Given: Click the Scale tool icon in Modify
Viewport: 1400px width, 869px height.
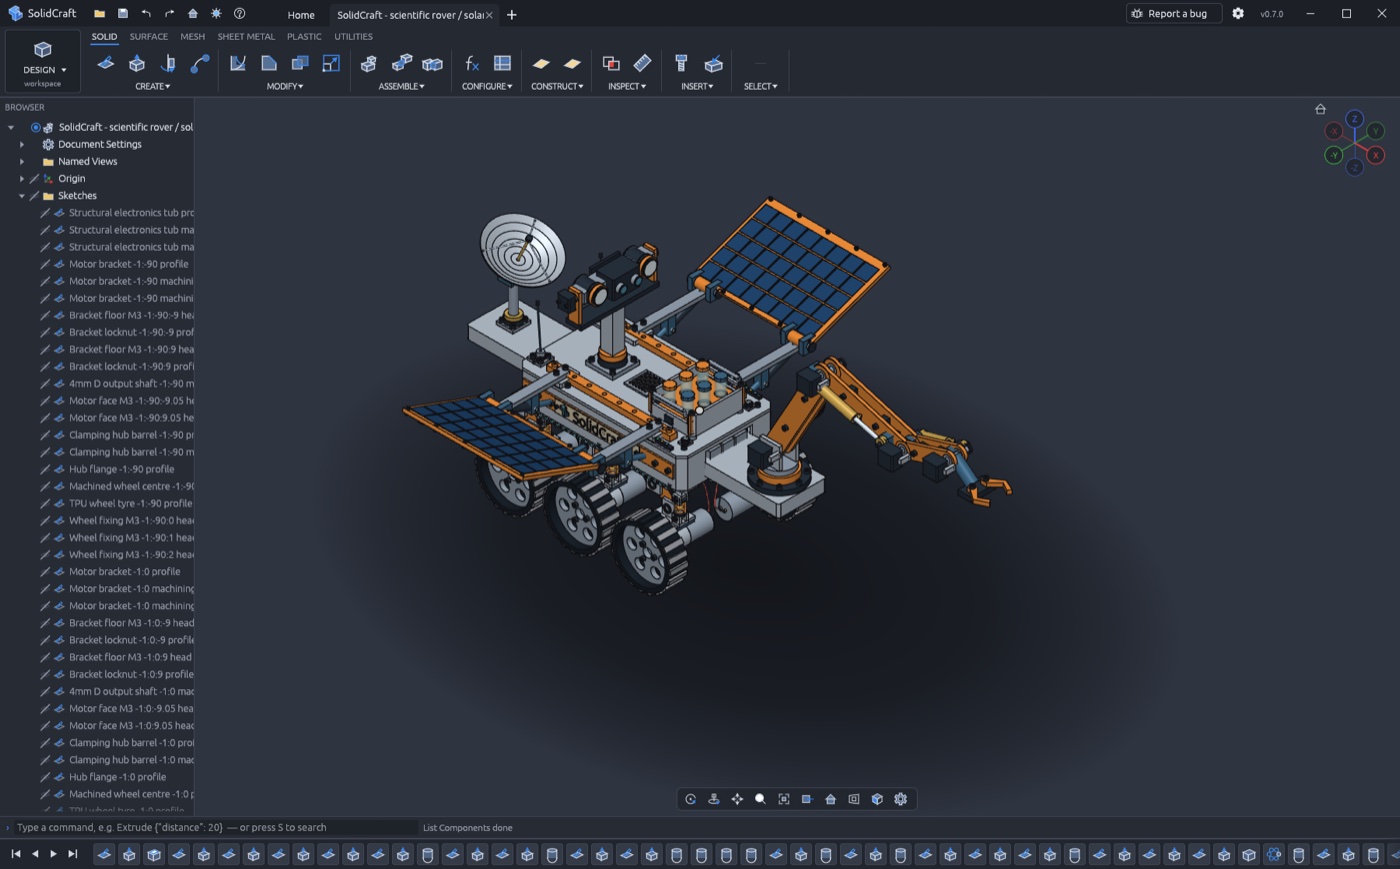Looking at the screenshot, I should [331, 63].
